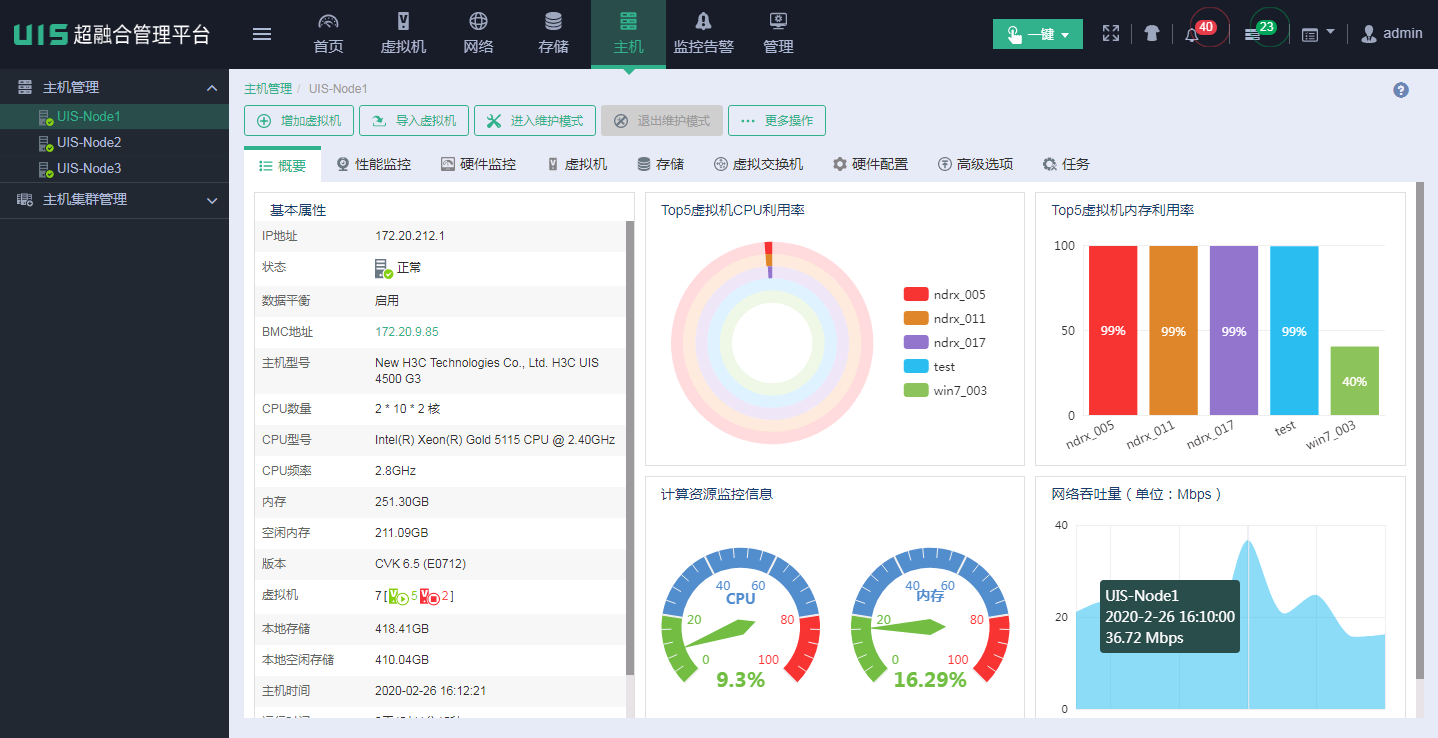Click the 主机集群管理 cluster icon
Image resolution: width=1438 pixels, height=738 pixels.
coord(25,200)
